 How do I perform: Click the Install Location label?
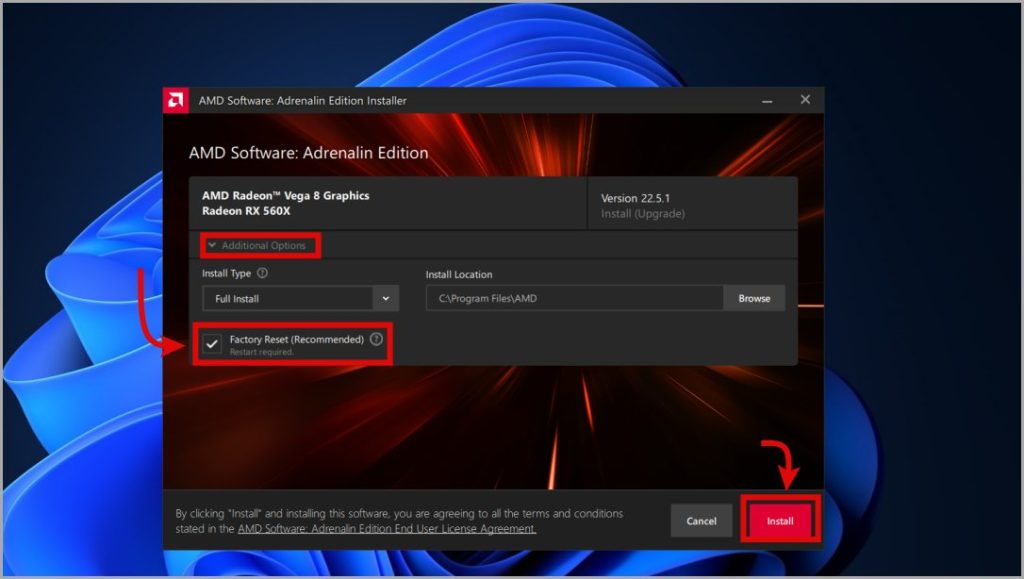[x=459, y=275]
